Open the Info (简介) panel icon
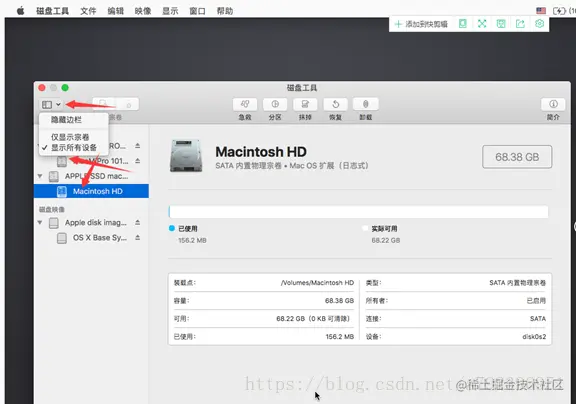 553,104
